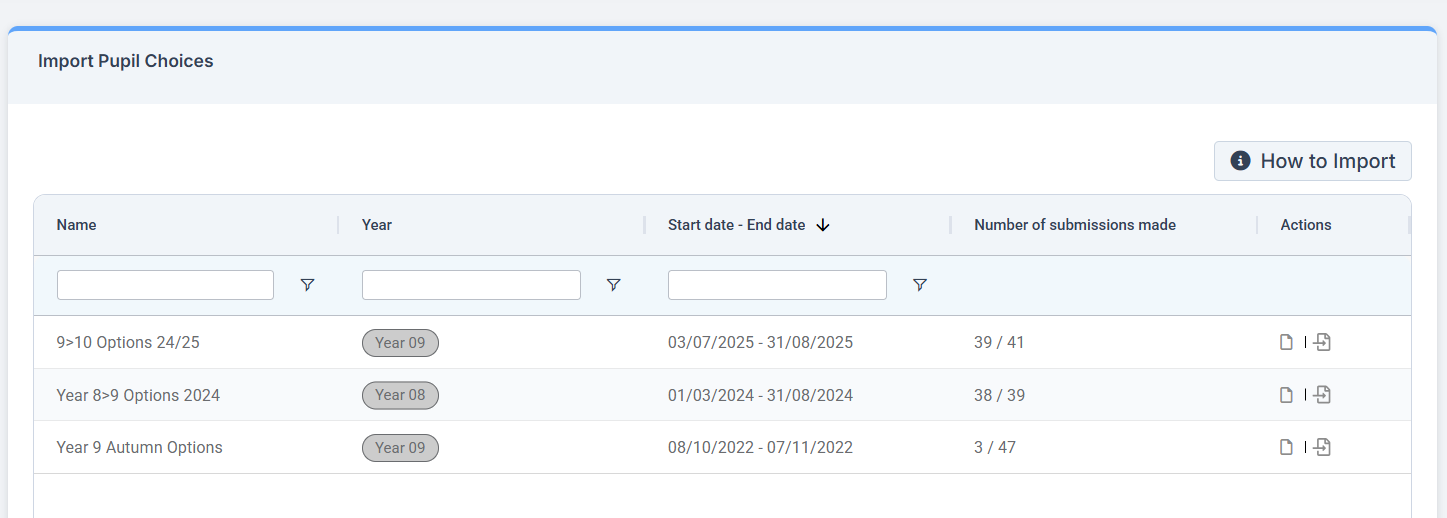Click document icon for Year 8>9 Options 2024

[1287, 395]
